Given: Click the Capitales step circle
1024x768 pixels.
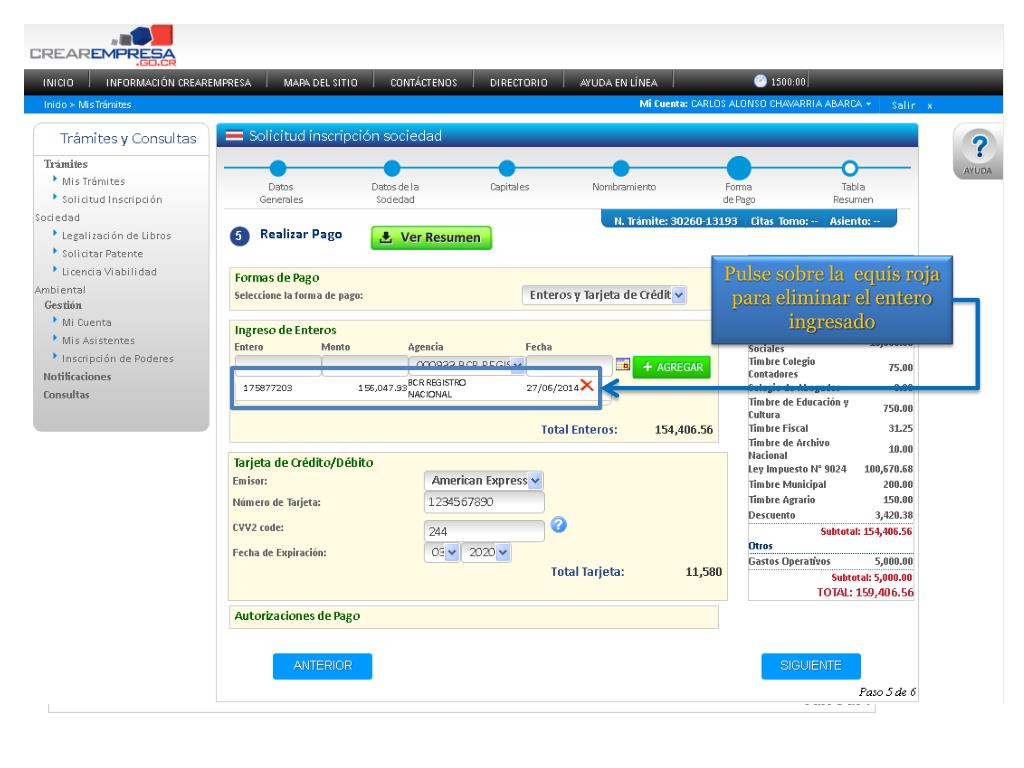Looking at the screenshot, I should [x=507, y=168].
